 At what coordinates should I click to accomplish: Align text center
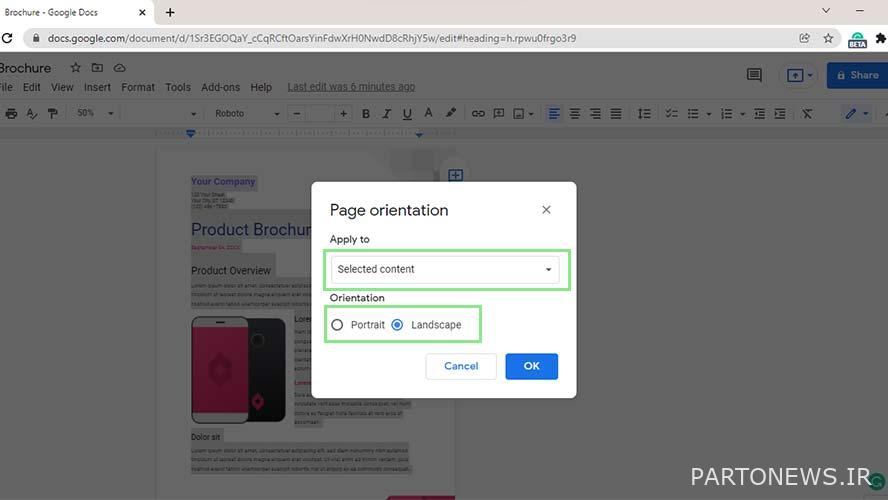574,114
